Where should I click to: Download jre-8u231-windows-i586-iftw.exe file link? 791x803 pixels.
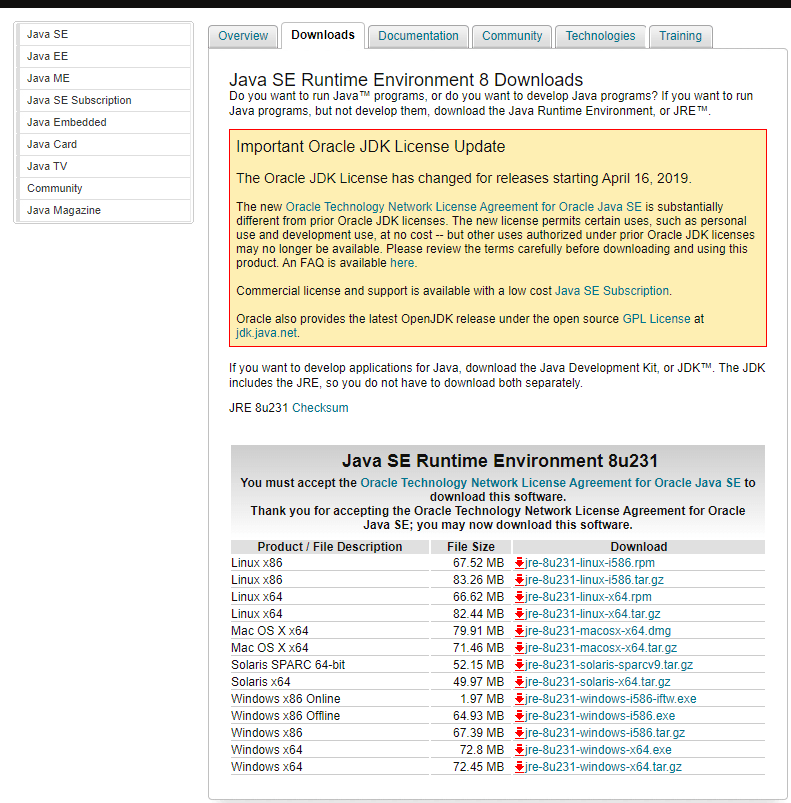click(x=611, y=699)
